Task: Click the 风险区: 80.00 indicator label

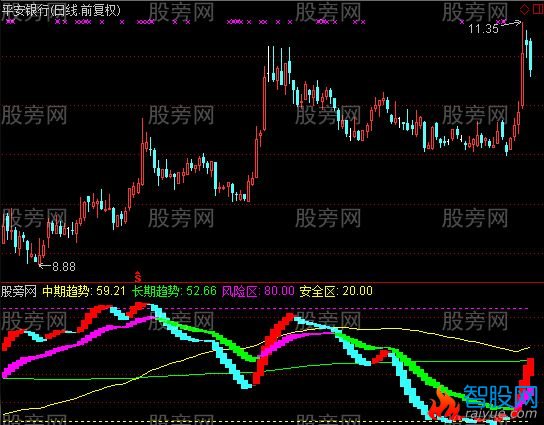Action: [x=258, y=291]
